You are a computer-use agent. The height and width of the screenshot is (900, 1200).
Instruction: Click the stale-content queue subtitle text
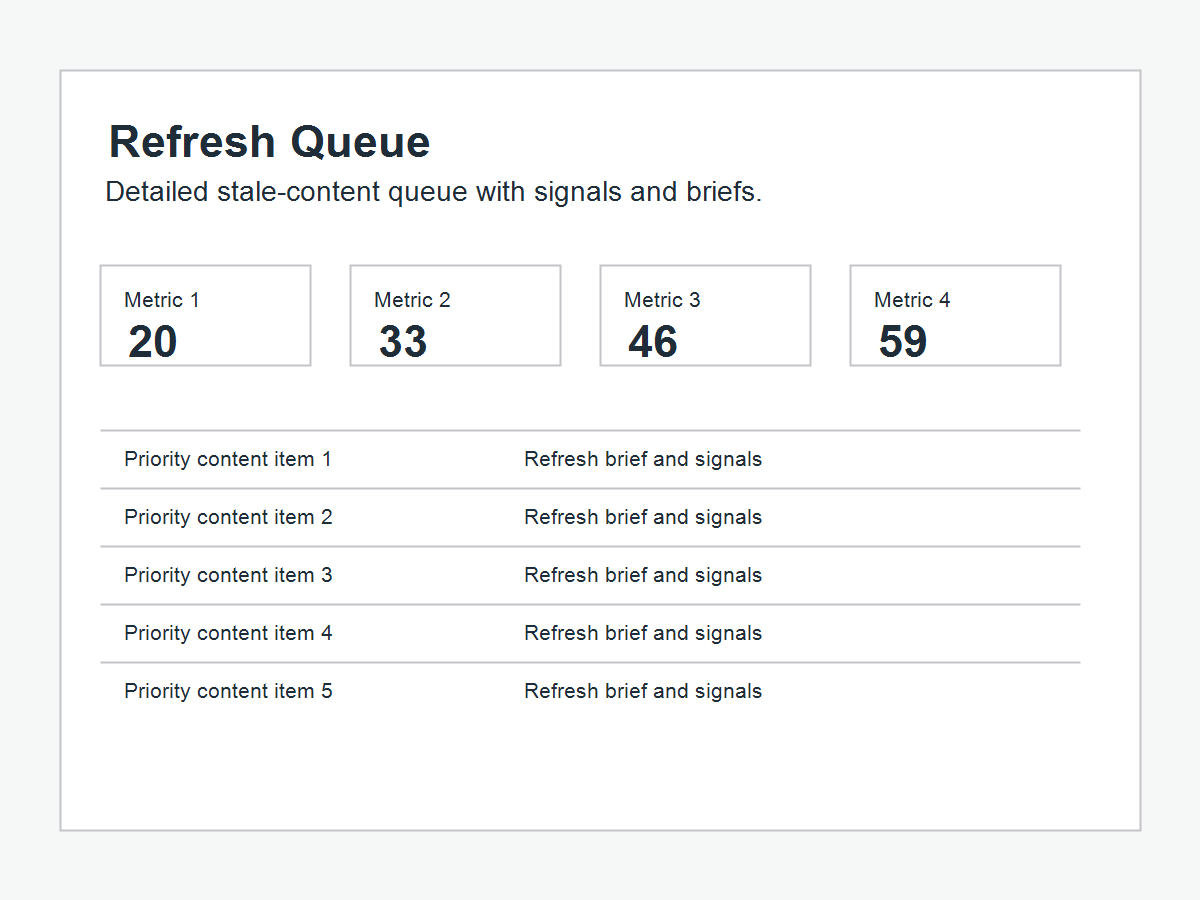[x=434, y=192]
